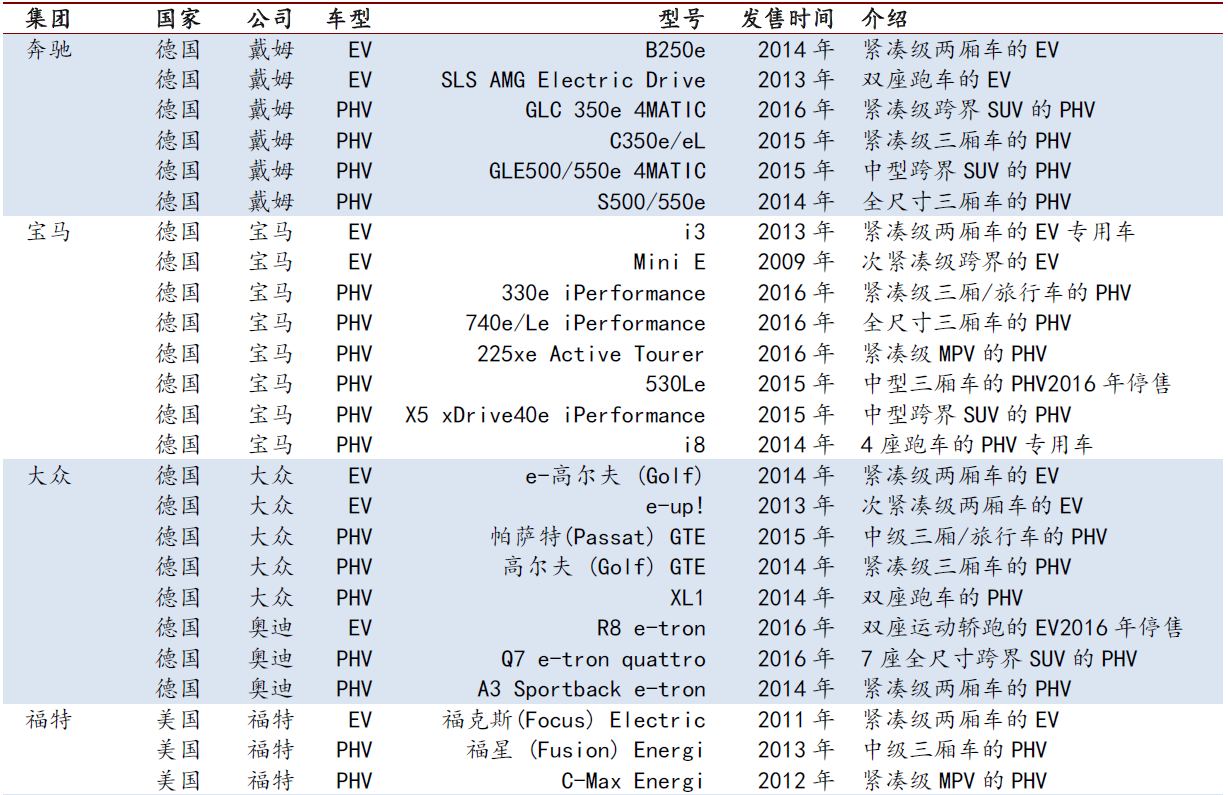The width and height of the screenshot is (1228, 795).
Task: Click the 介绍 column header
Action: coord(885,19)
